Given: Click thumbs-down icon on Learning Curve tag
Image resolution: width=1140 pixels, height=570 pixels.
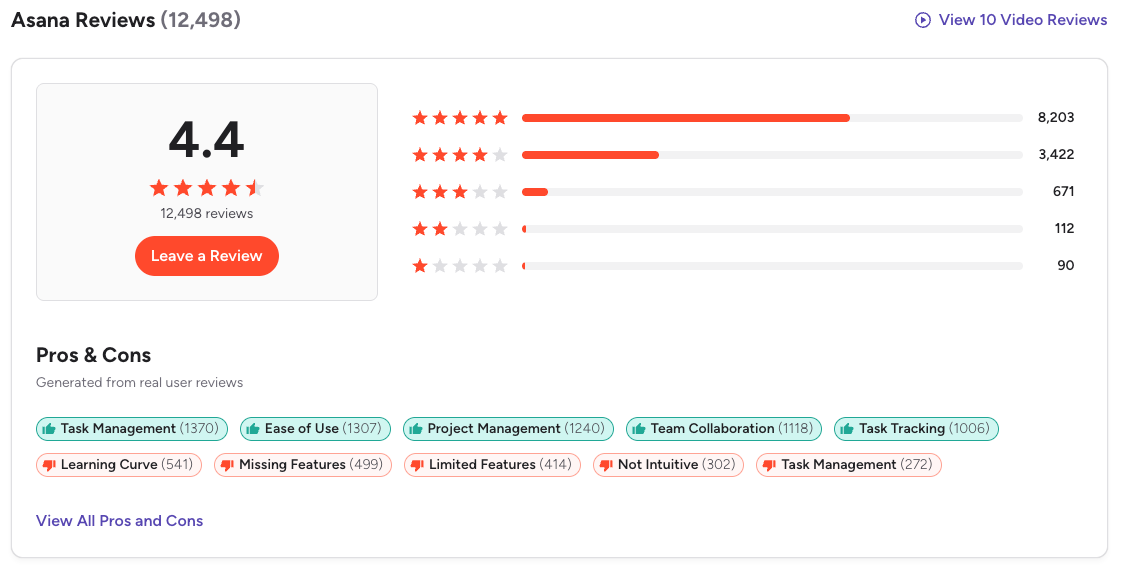Looking at the screenshot, I should 49,465.
